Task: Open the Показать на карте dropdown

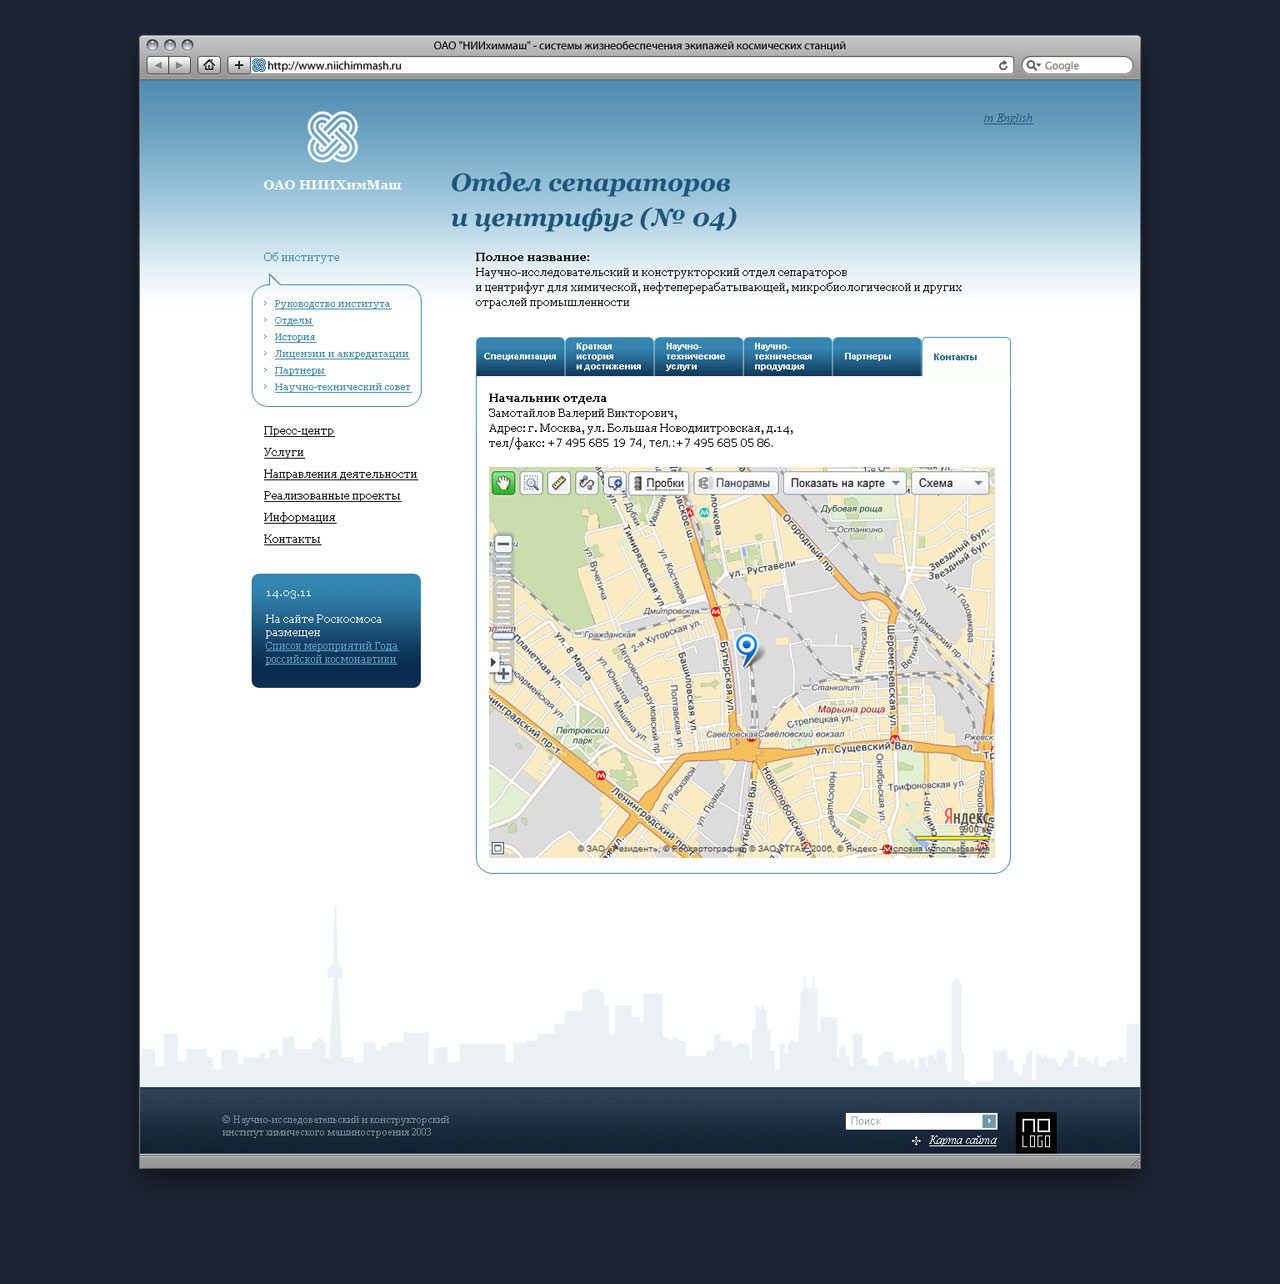Action: [845, 483]
